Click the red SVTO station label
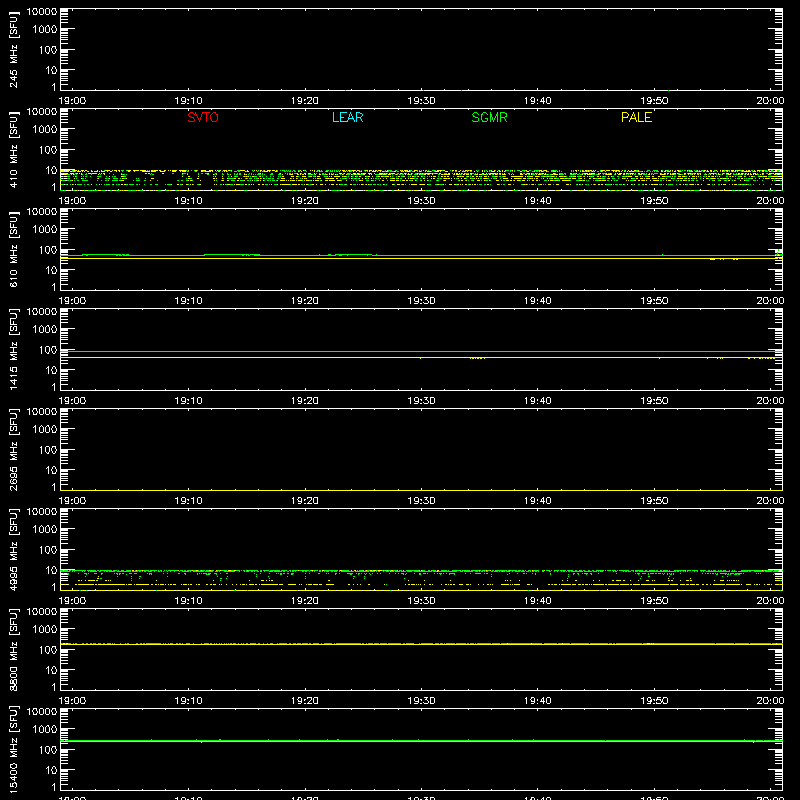This screenshot has height=800, width=800. 203,117
